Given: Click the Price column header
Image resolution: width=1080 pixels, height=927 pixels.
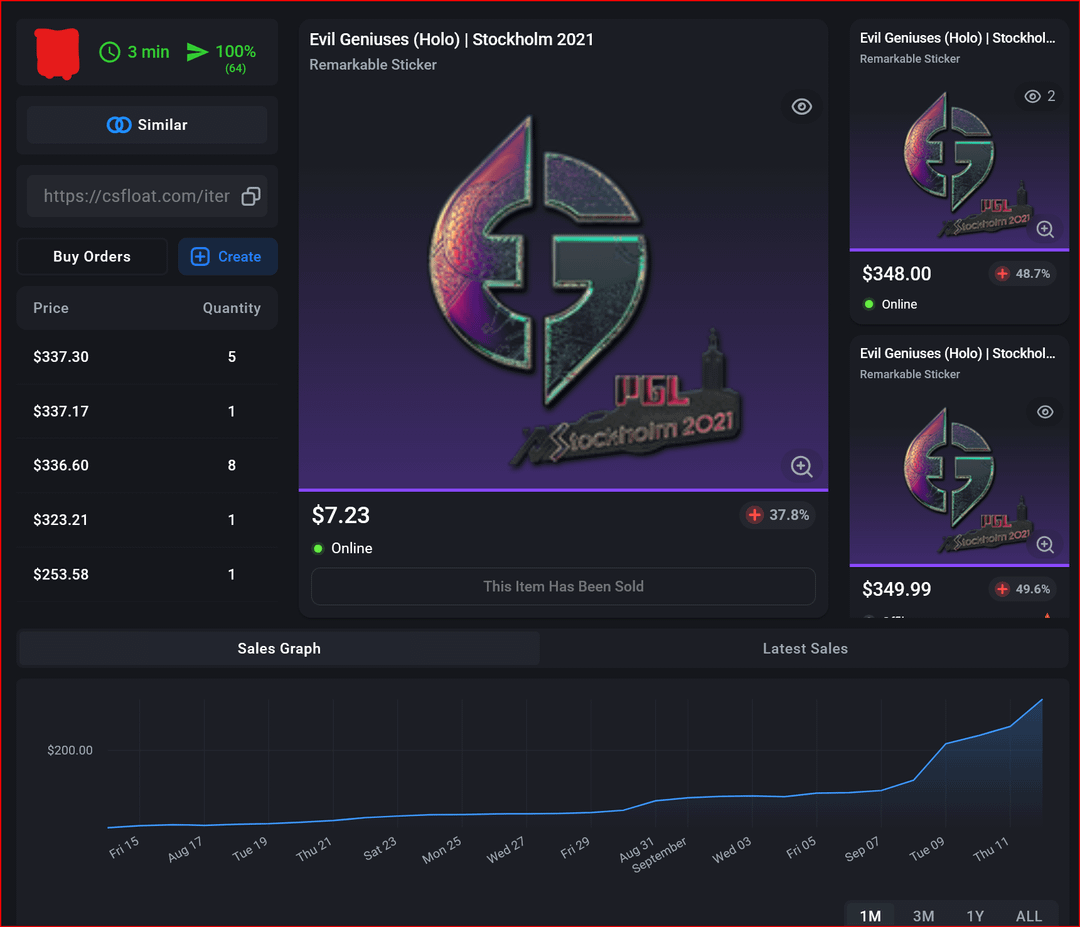Looking at the screenshot, I should pos(51,308).
